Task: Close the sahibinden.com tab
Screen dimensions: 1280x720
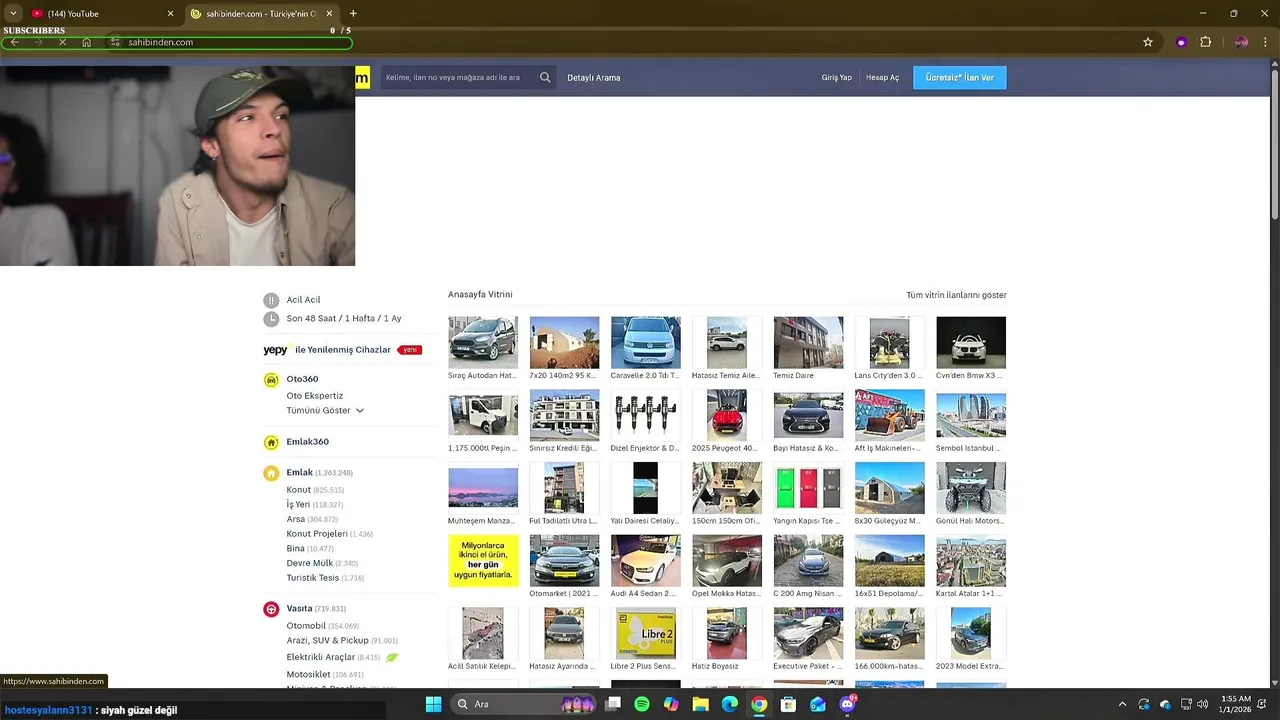Action: pos(329,13)
